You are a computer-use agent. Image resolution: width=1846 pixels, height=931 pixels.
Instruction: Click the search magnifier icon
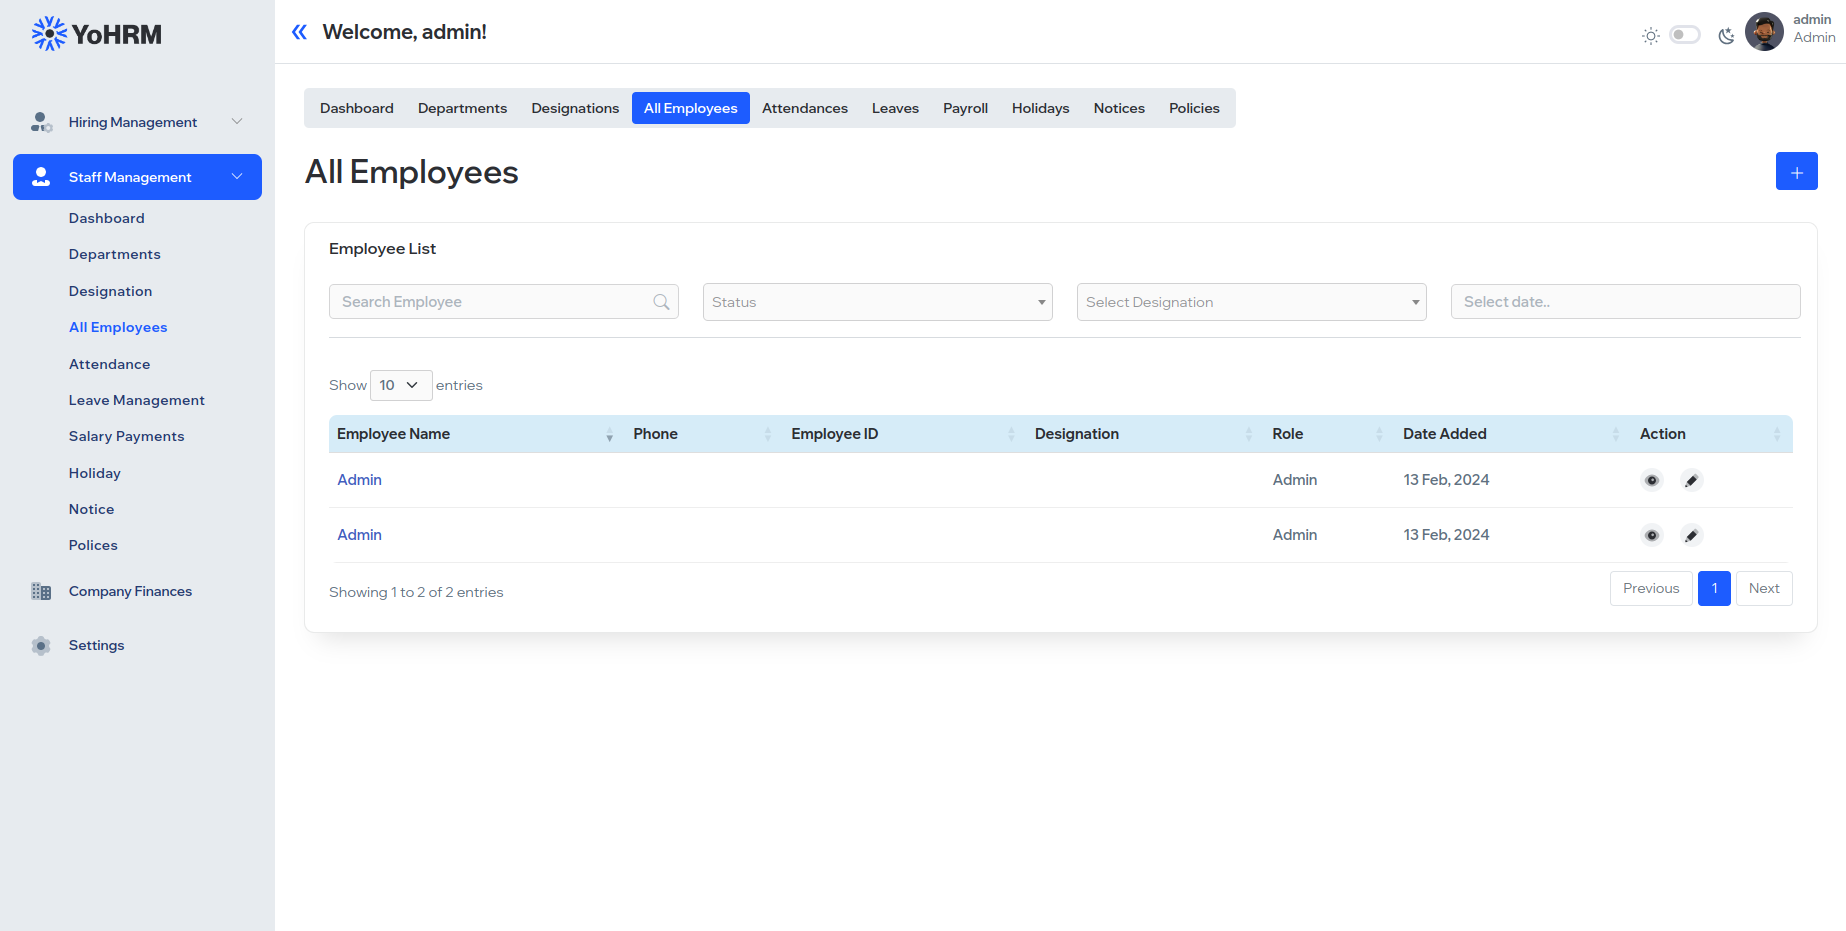tap(661, 302)
